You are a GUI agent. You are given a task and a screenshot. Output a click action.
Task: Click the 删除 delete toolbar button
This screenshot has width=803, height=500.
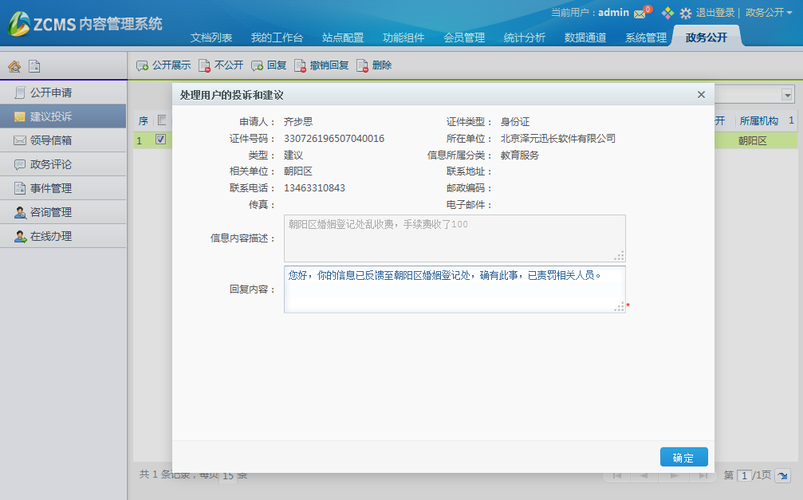374,65
